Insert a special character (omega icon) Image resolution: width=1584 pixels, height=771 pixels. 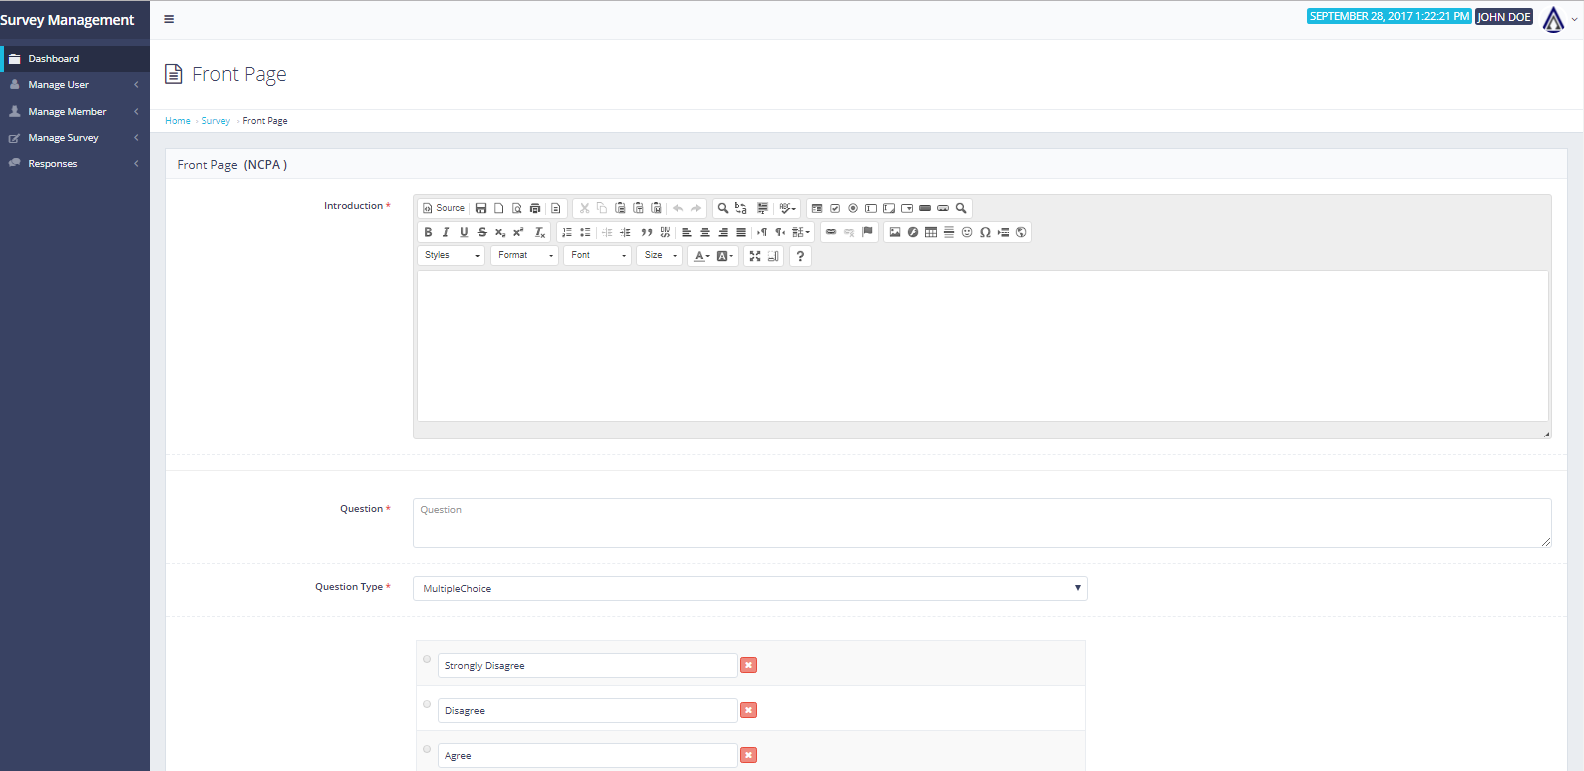tap(985, 232)
